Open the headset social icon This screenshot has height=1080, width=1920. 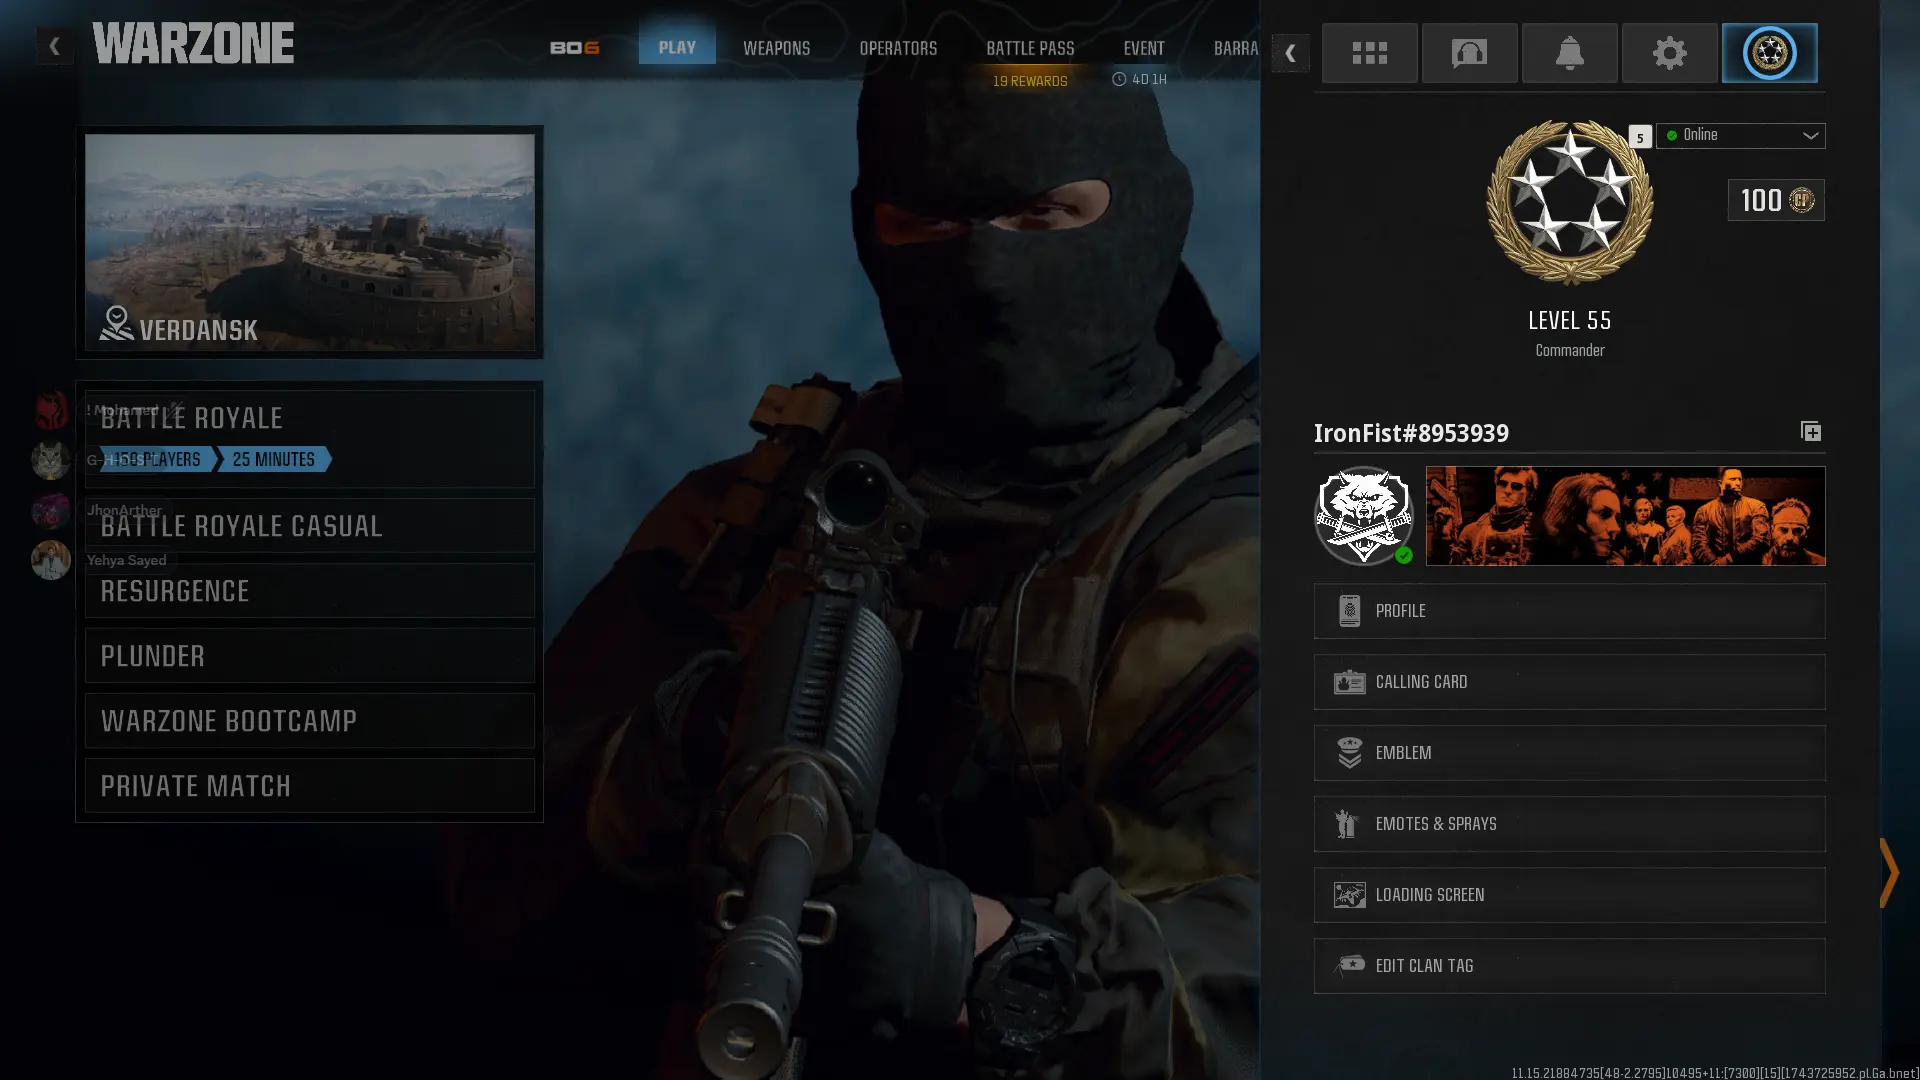(1469, 53)
